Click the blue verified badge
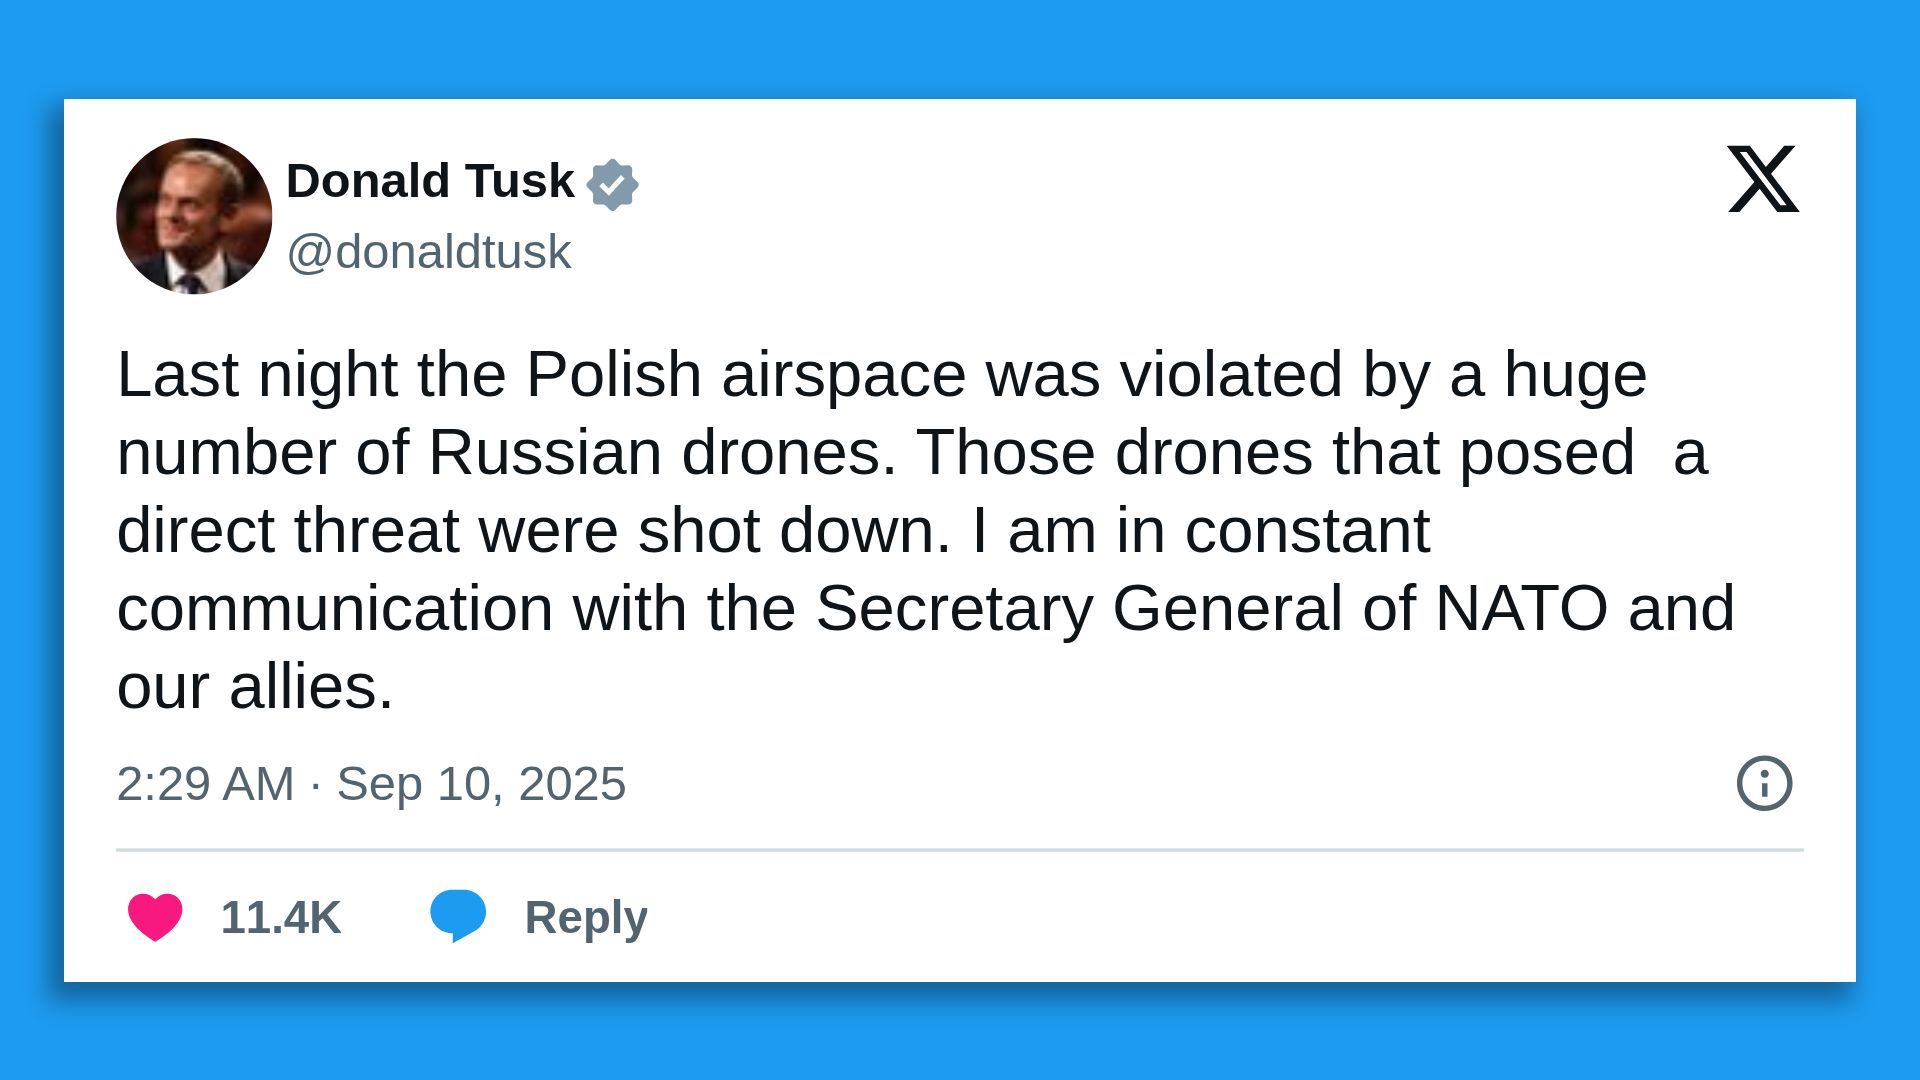Viewport: 1920px width, 1080px height. (x=612, y=184)
